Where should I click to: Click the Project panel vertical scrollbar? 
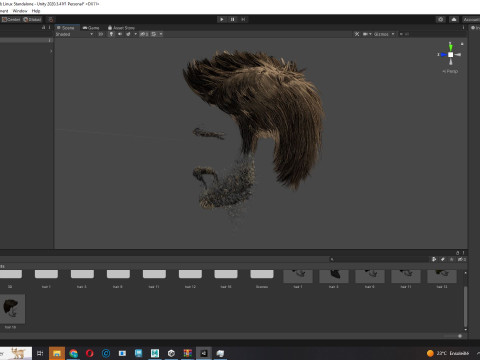click(465, 306)
